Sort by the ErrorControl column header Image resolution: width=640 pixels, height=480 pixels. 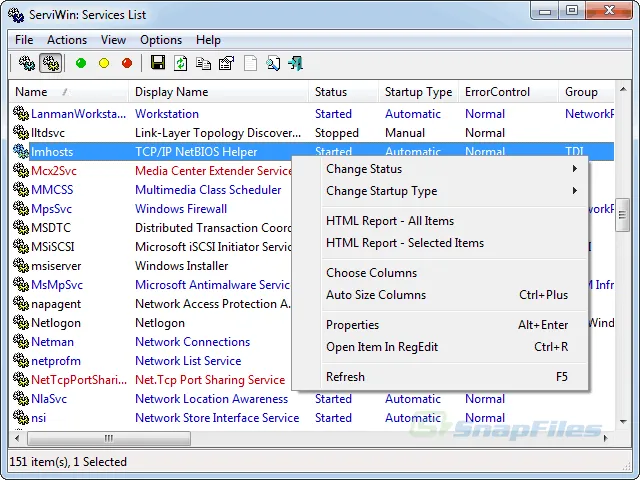509,92
